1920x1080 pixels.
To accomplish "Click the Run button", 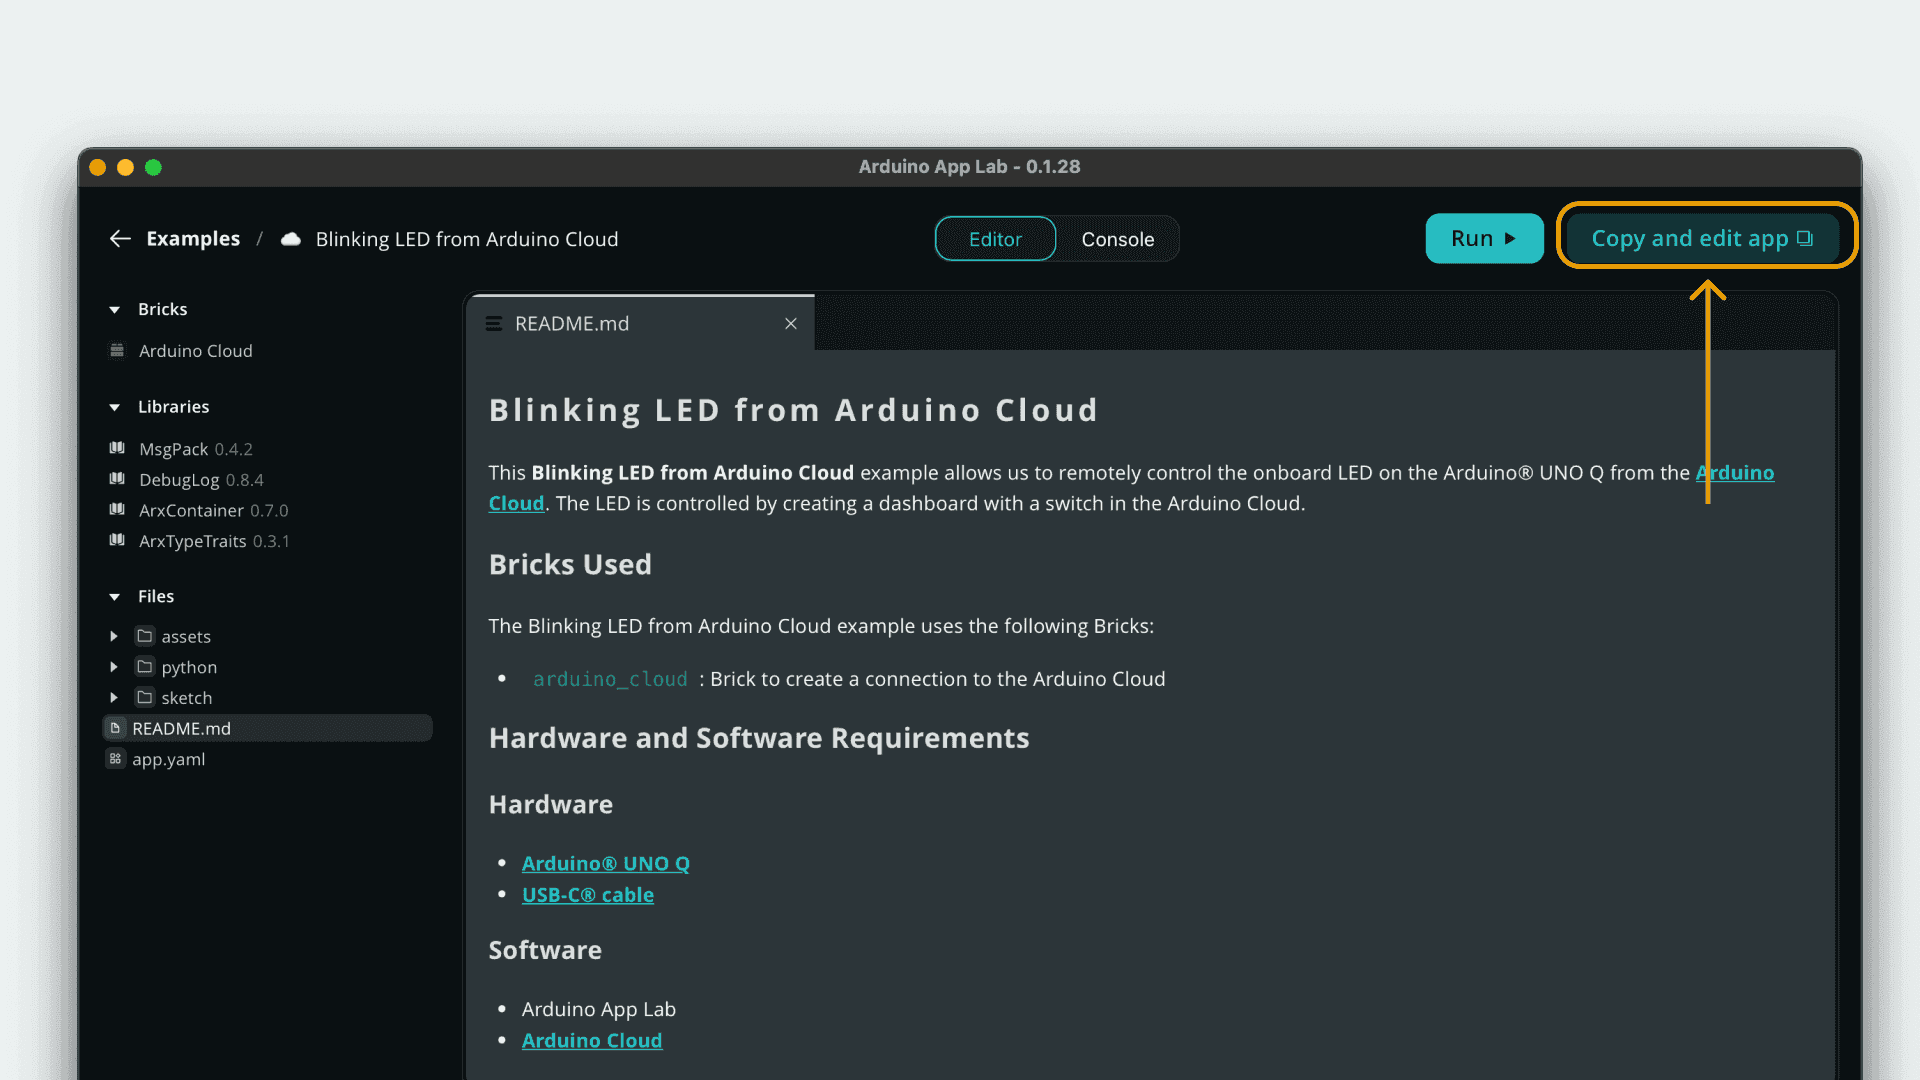I will pyautogui.click(x=1484, y=238).
